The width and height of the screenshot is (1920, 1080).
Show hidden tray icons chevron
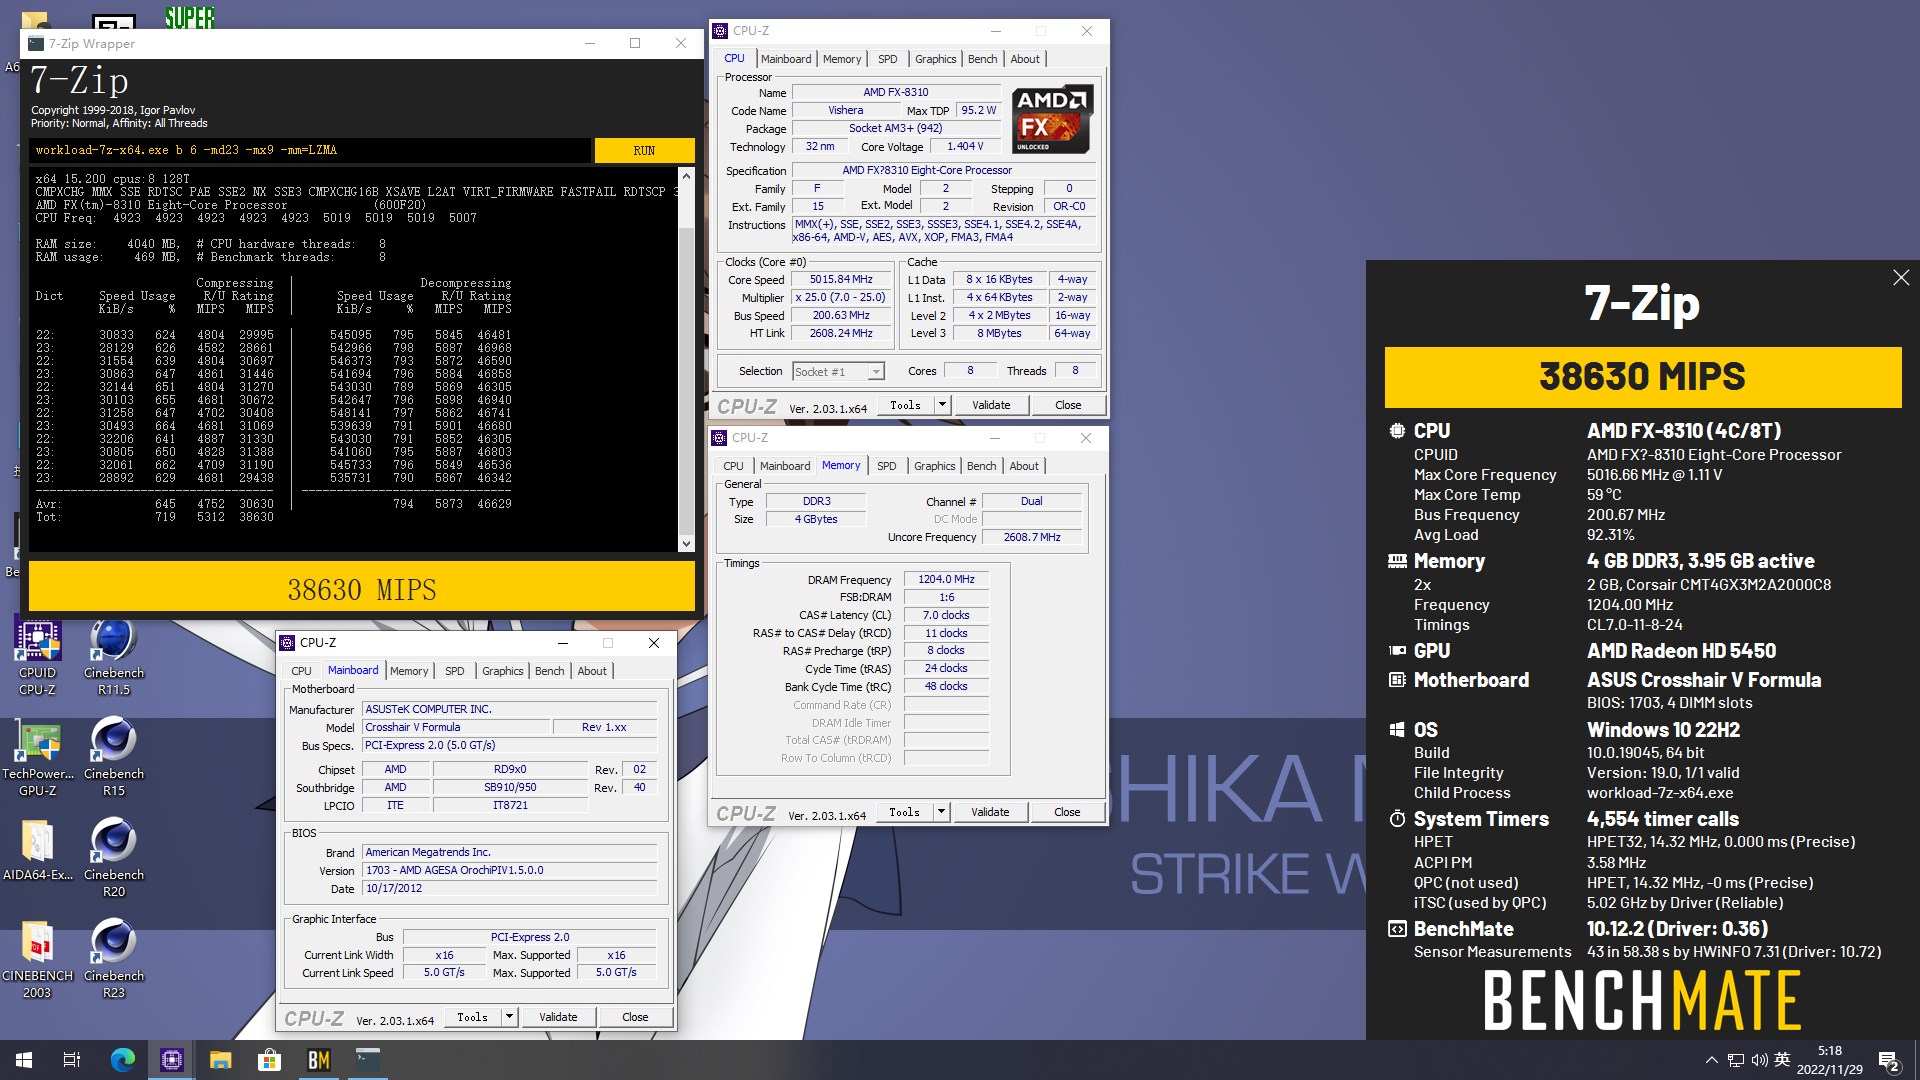(x=1711, y=1060)
